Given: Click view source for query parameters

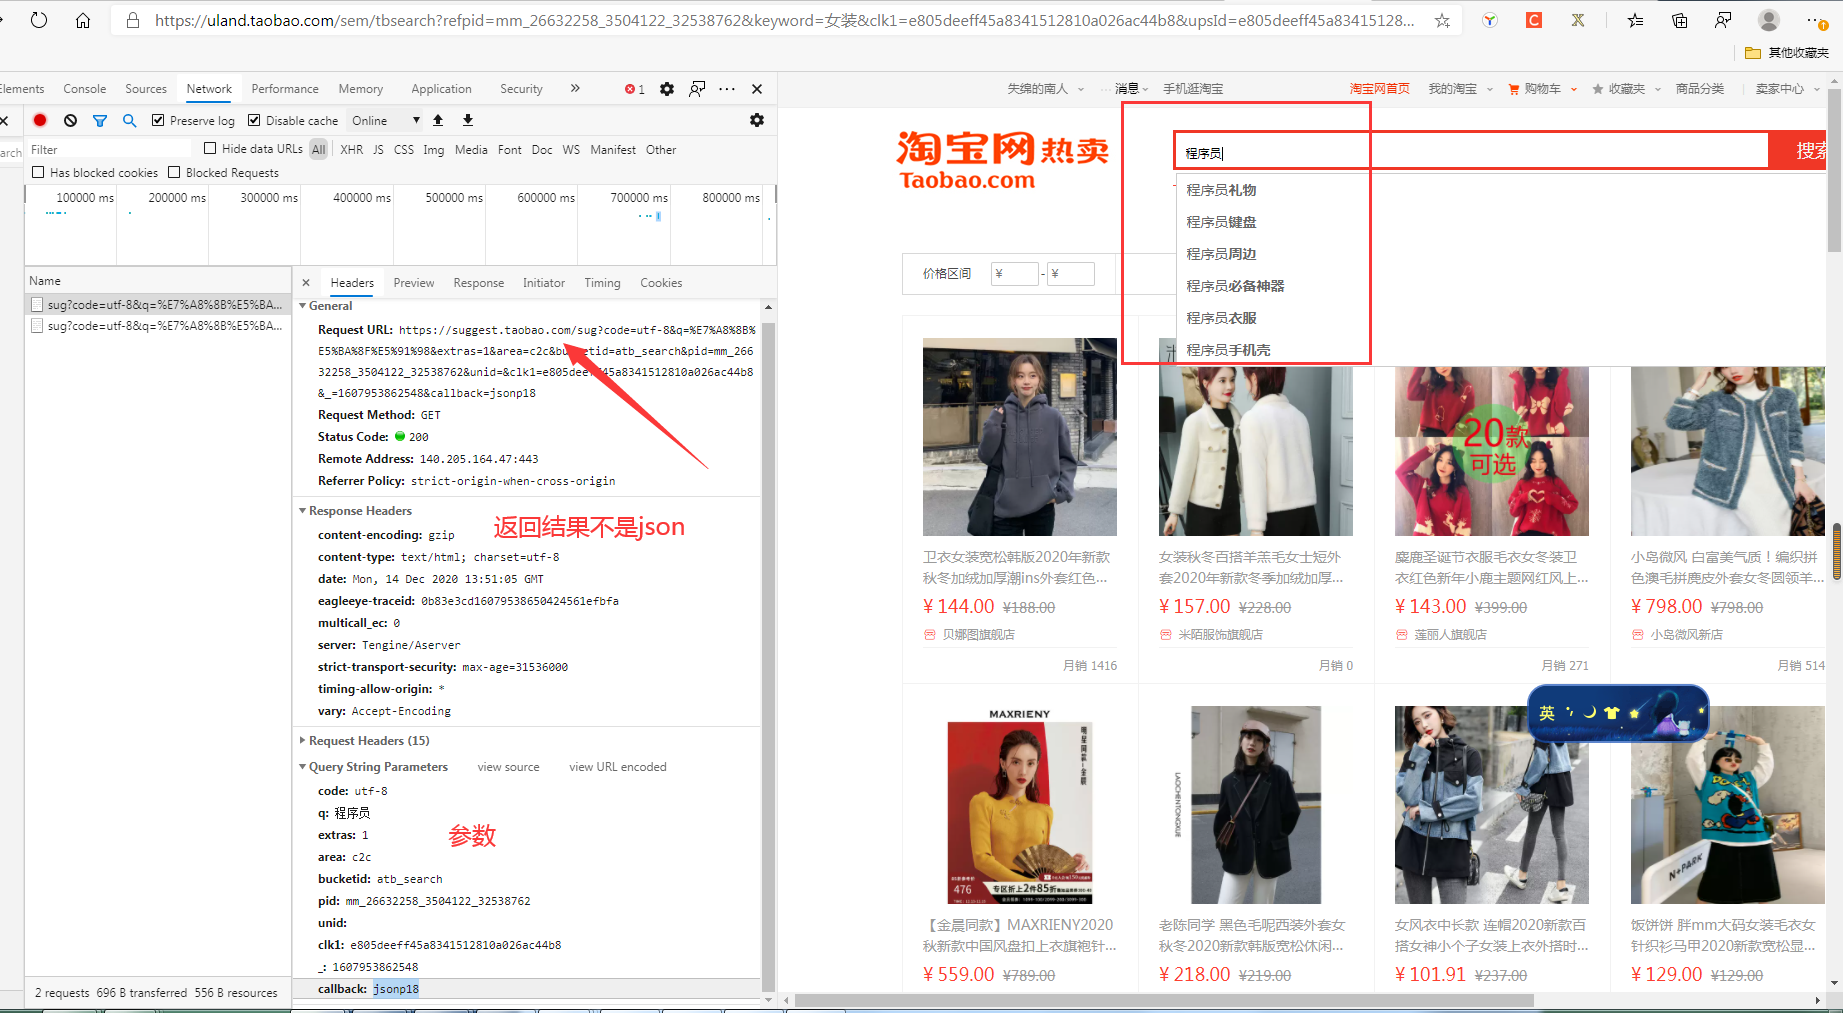Looking at the screenshot, I should [x=508, y=767].
